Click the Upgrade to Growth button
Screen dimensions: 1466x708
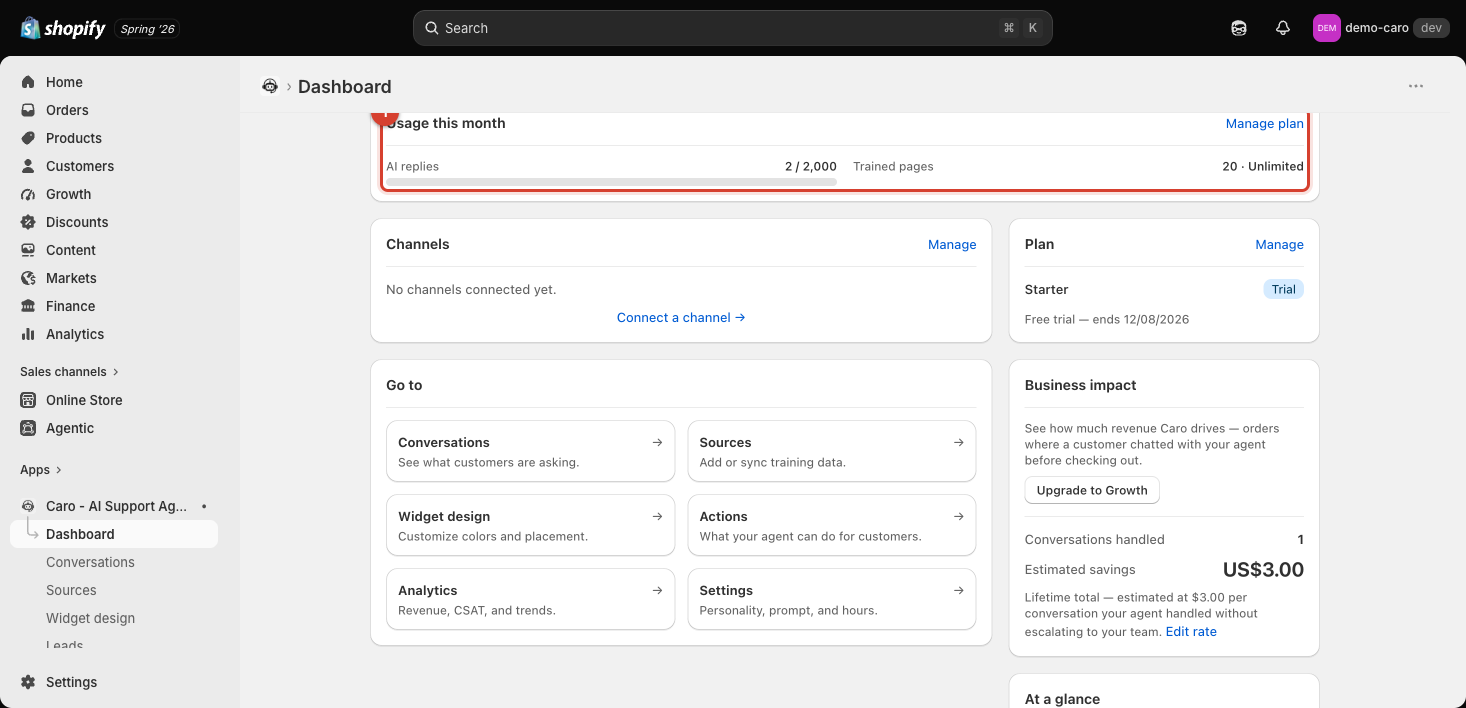(1092, 490)
